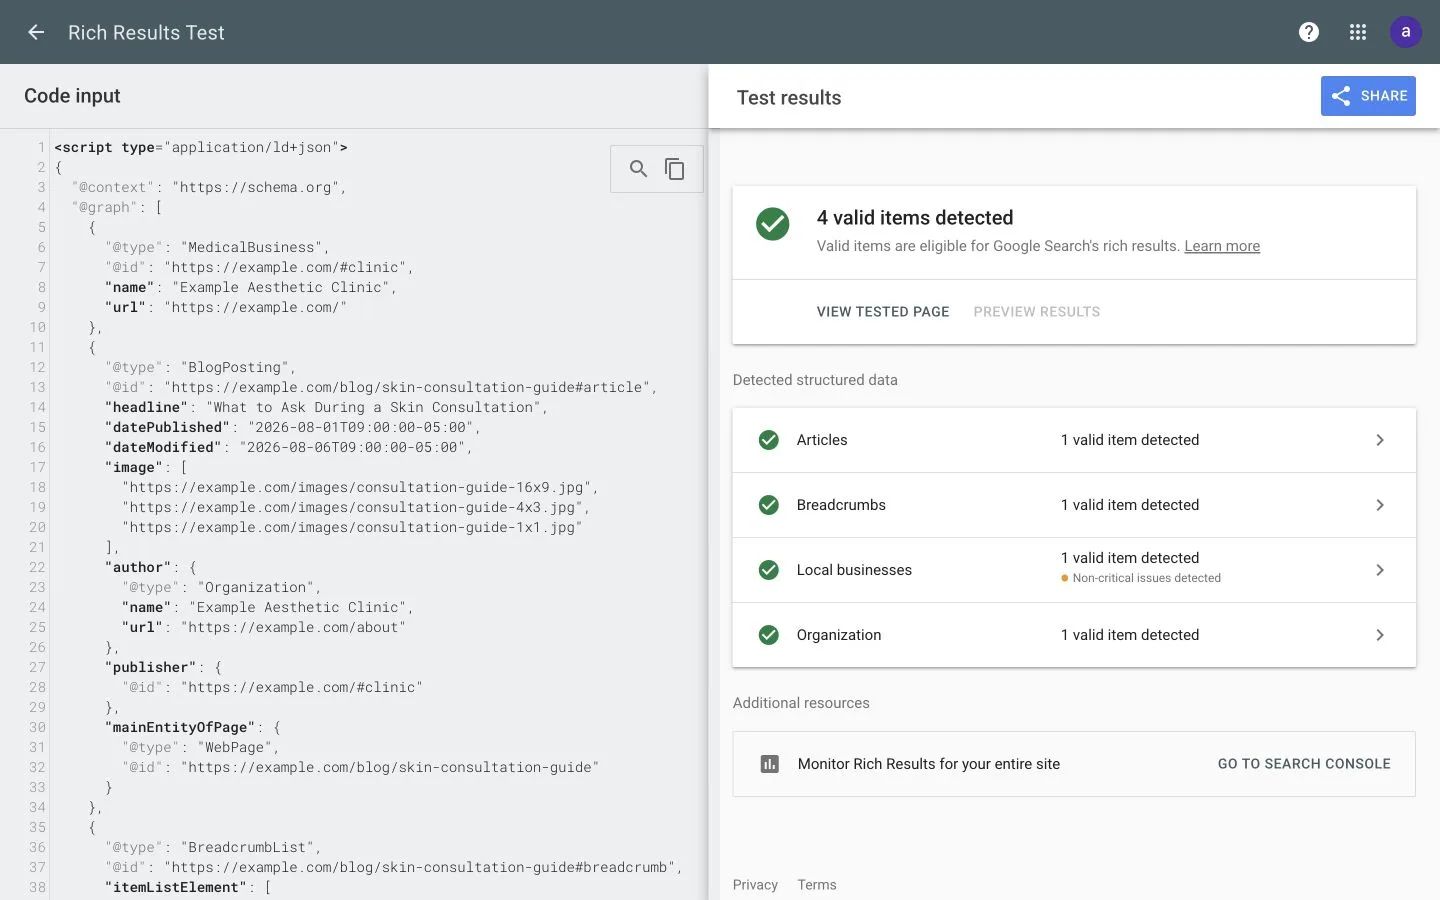Click the "@context" schema.org line

point(209,187)
